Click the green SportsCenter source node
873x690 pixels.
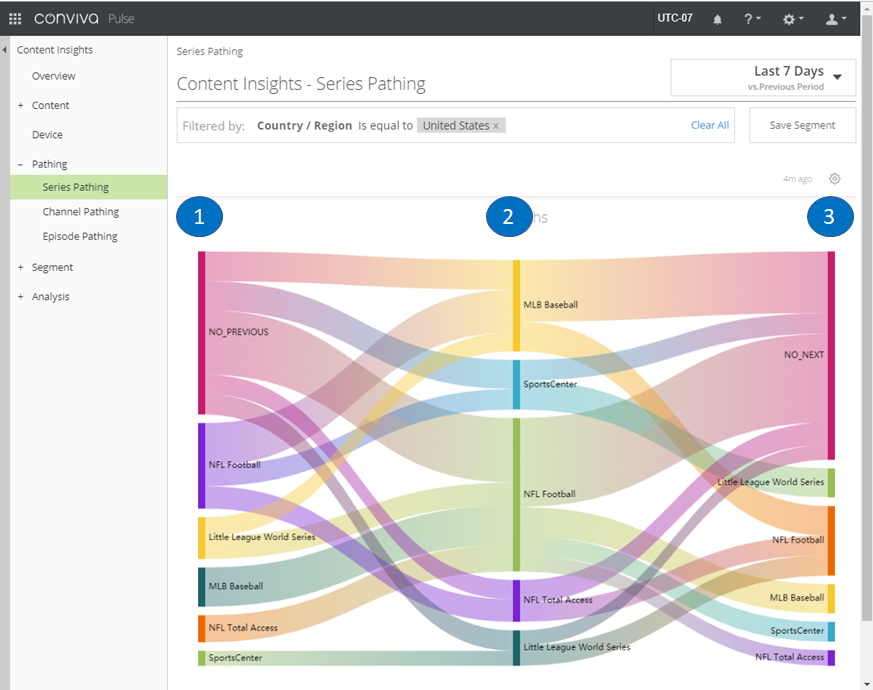tap(202, 658)
